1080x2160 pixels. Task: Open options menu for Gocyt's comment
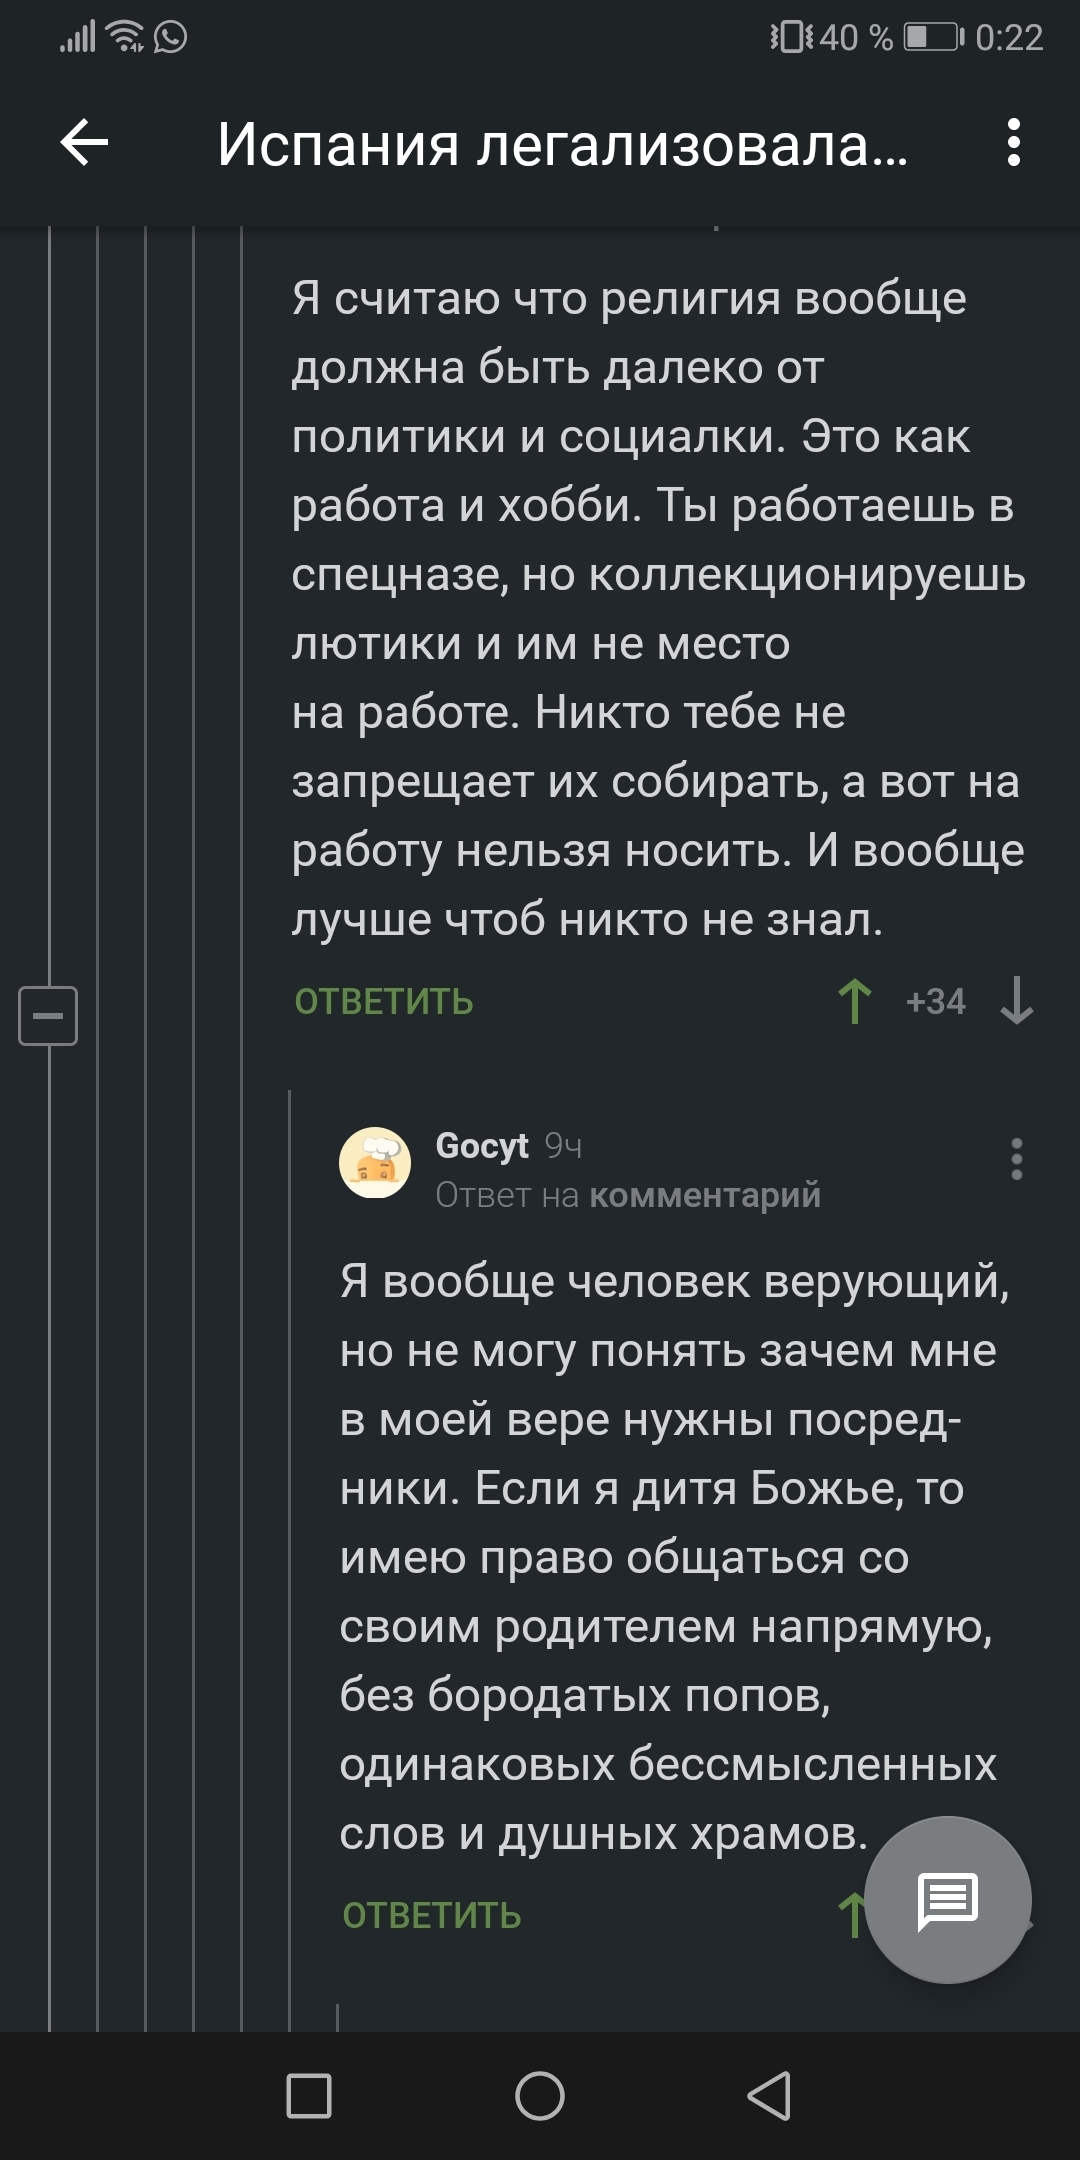pyautogui.click(x=1016, y=1159)
